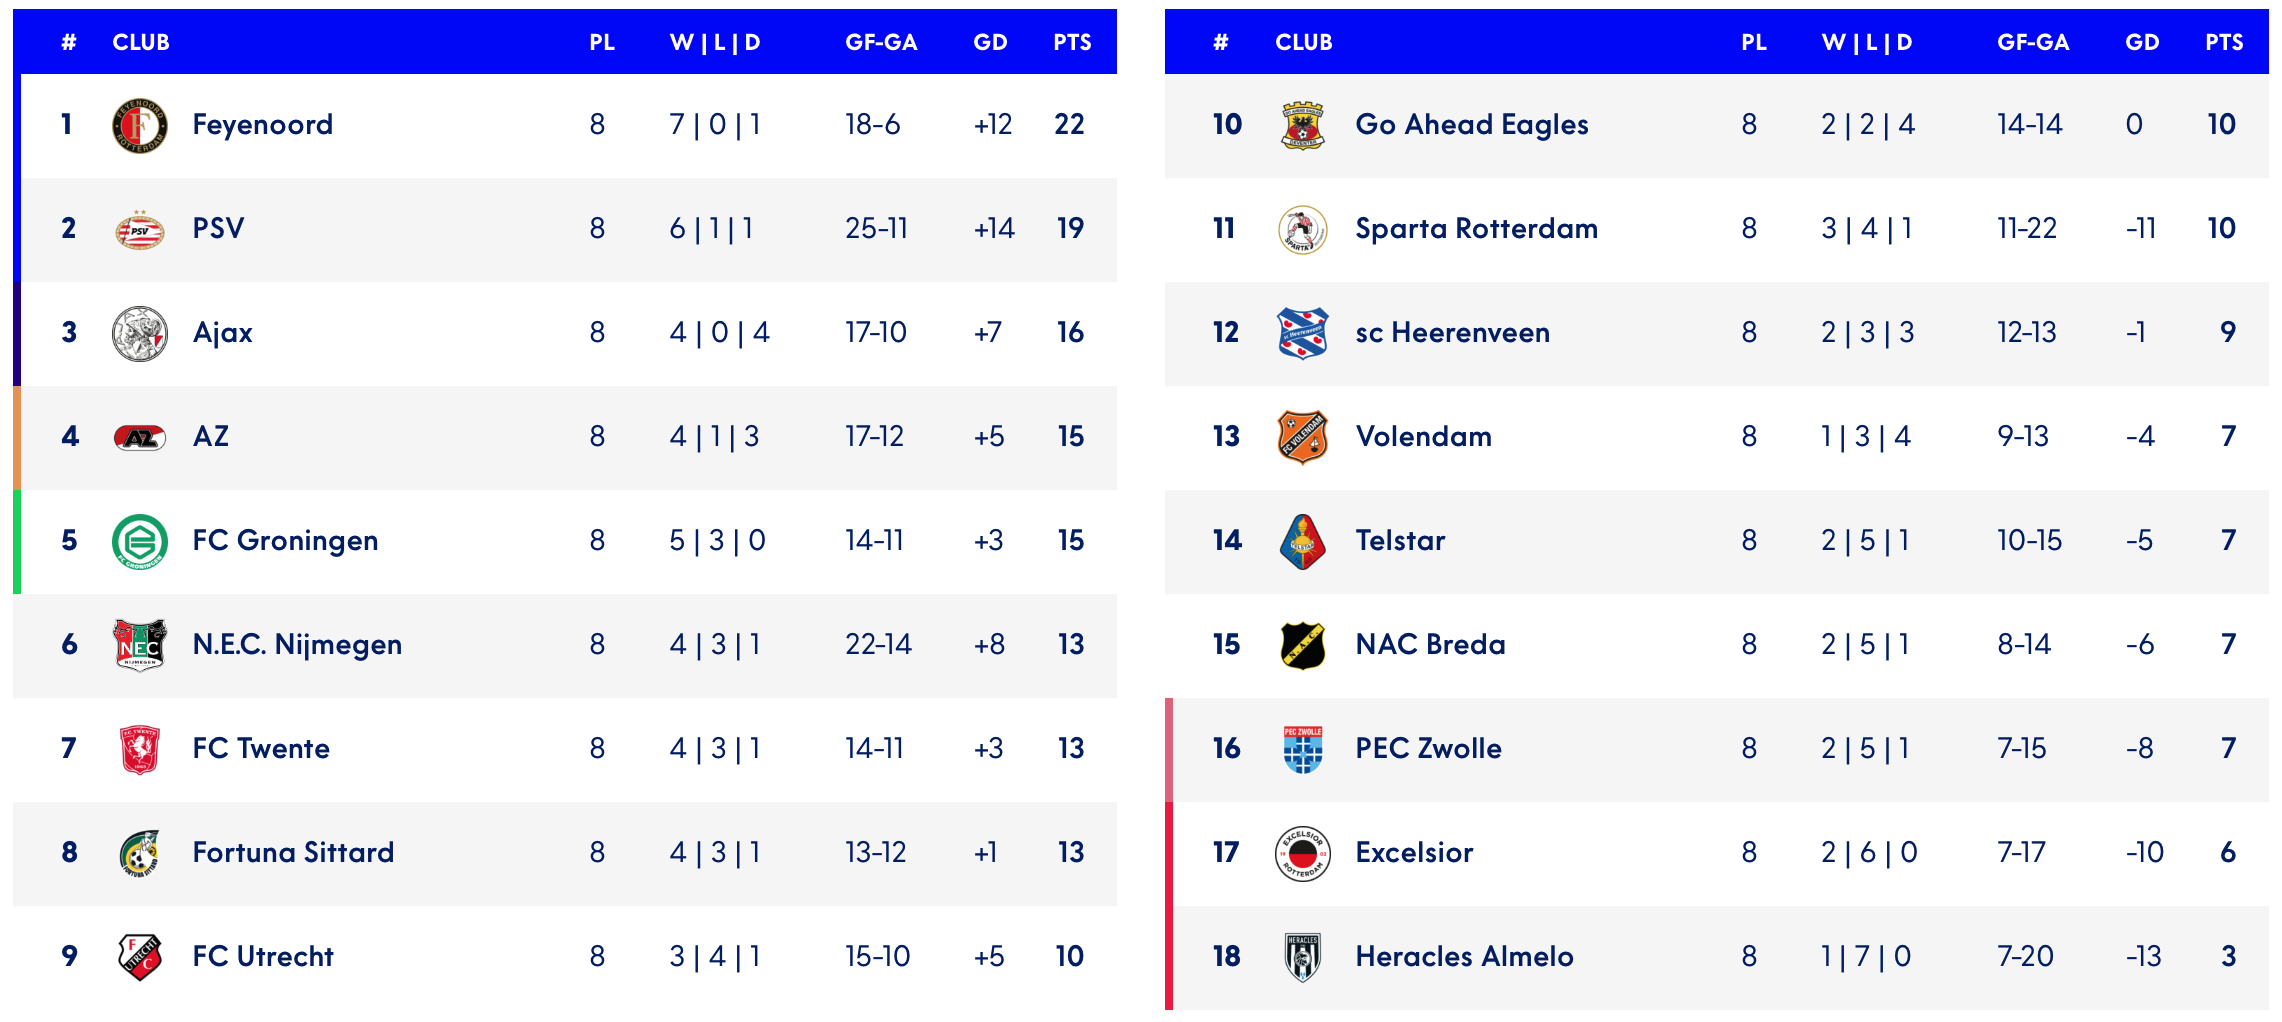Click the Go Ahead Eagles crest
The height and width of the screenshot is (1022, 2282).
coord(1302,126)
